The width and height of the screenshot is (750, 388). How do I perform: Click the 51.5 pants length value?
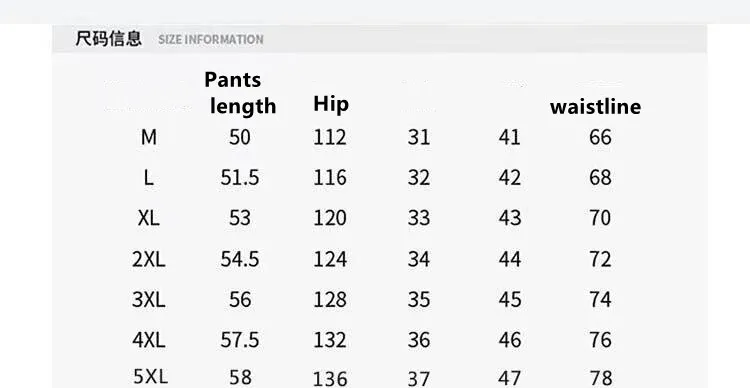(240, 178)
